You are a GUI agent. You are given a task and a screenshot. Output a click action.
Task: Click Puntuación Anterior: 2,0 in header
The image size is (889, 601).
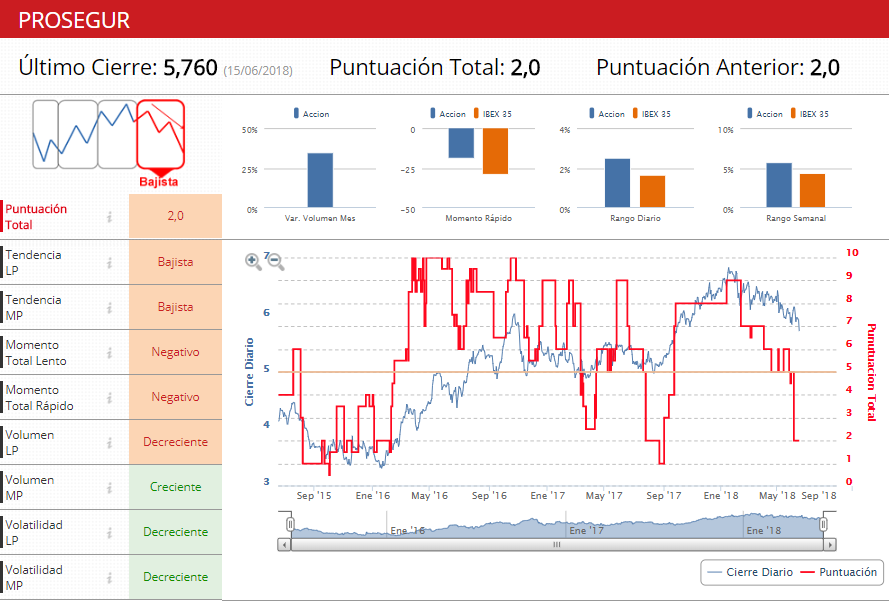[718, 67]
